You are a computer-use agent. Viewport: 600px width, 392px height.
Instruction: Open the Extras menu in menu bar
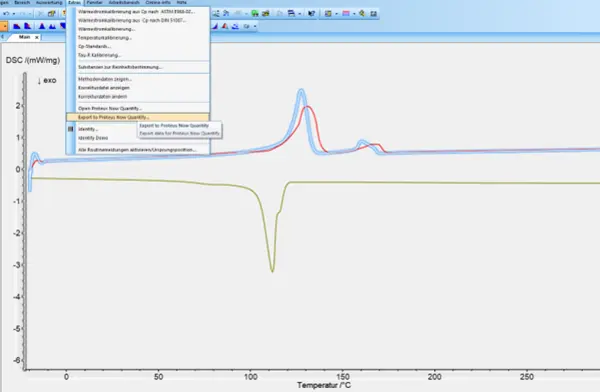click(74, 2)
